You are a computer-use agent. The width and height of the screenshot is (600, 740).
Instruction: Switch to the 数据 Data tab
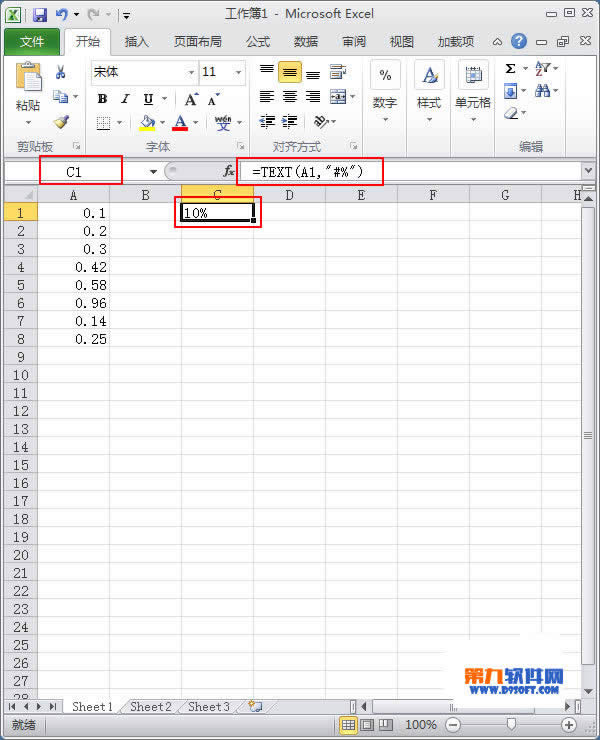click(x=305, y=42)
